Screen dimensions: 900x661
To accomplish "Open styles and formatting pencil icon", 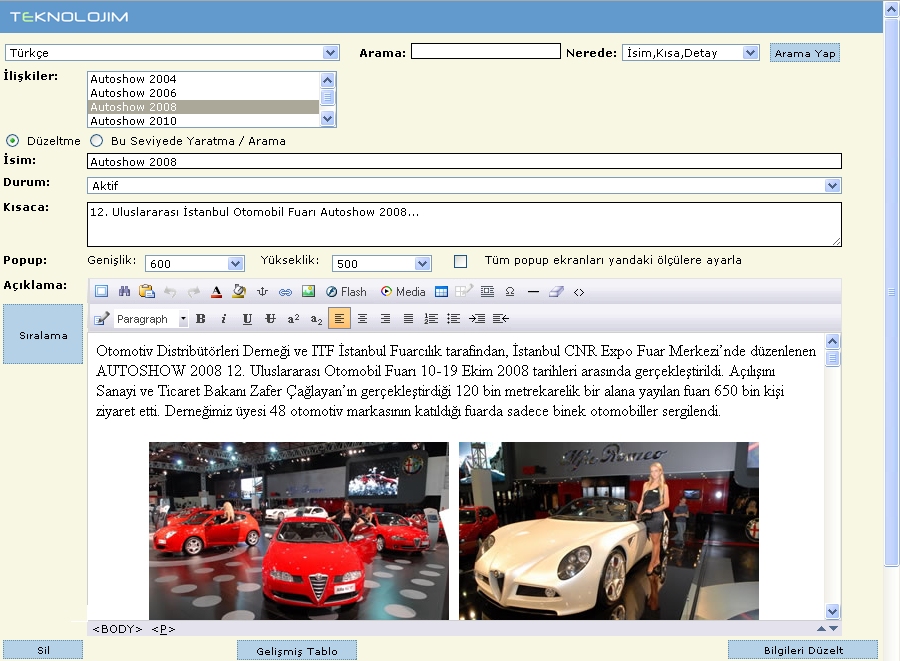I will tap(102, 318).
